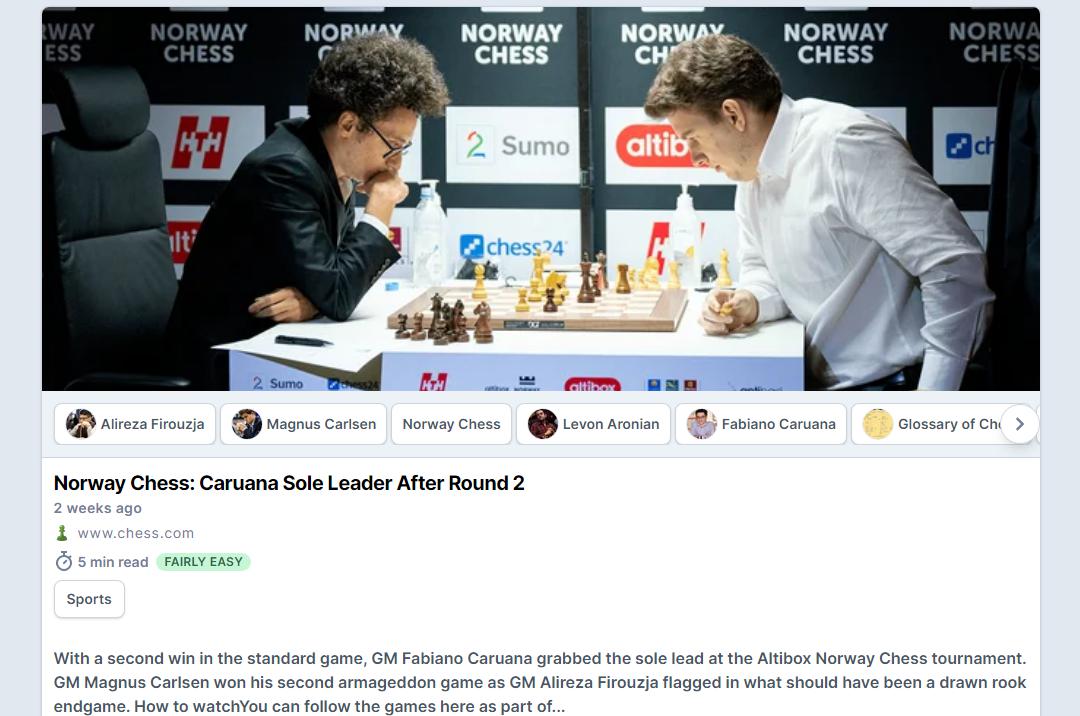Viewport: 1080px width, 716px height.
Task: Click Magnus Carlsen avatar icon
Action: [247, 424]
